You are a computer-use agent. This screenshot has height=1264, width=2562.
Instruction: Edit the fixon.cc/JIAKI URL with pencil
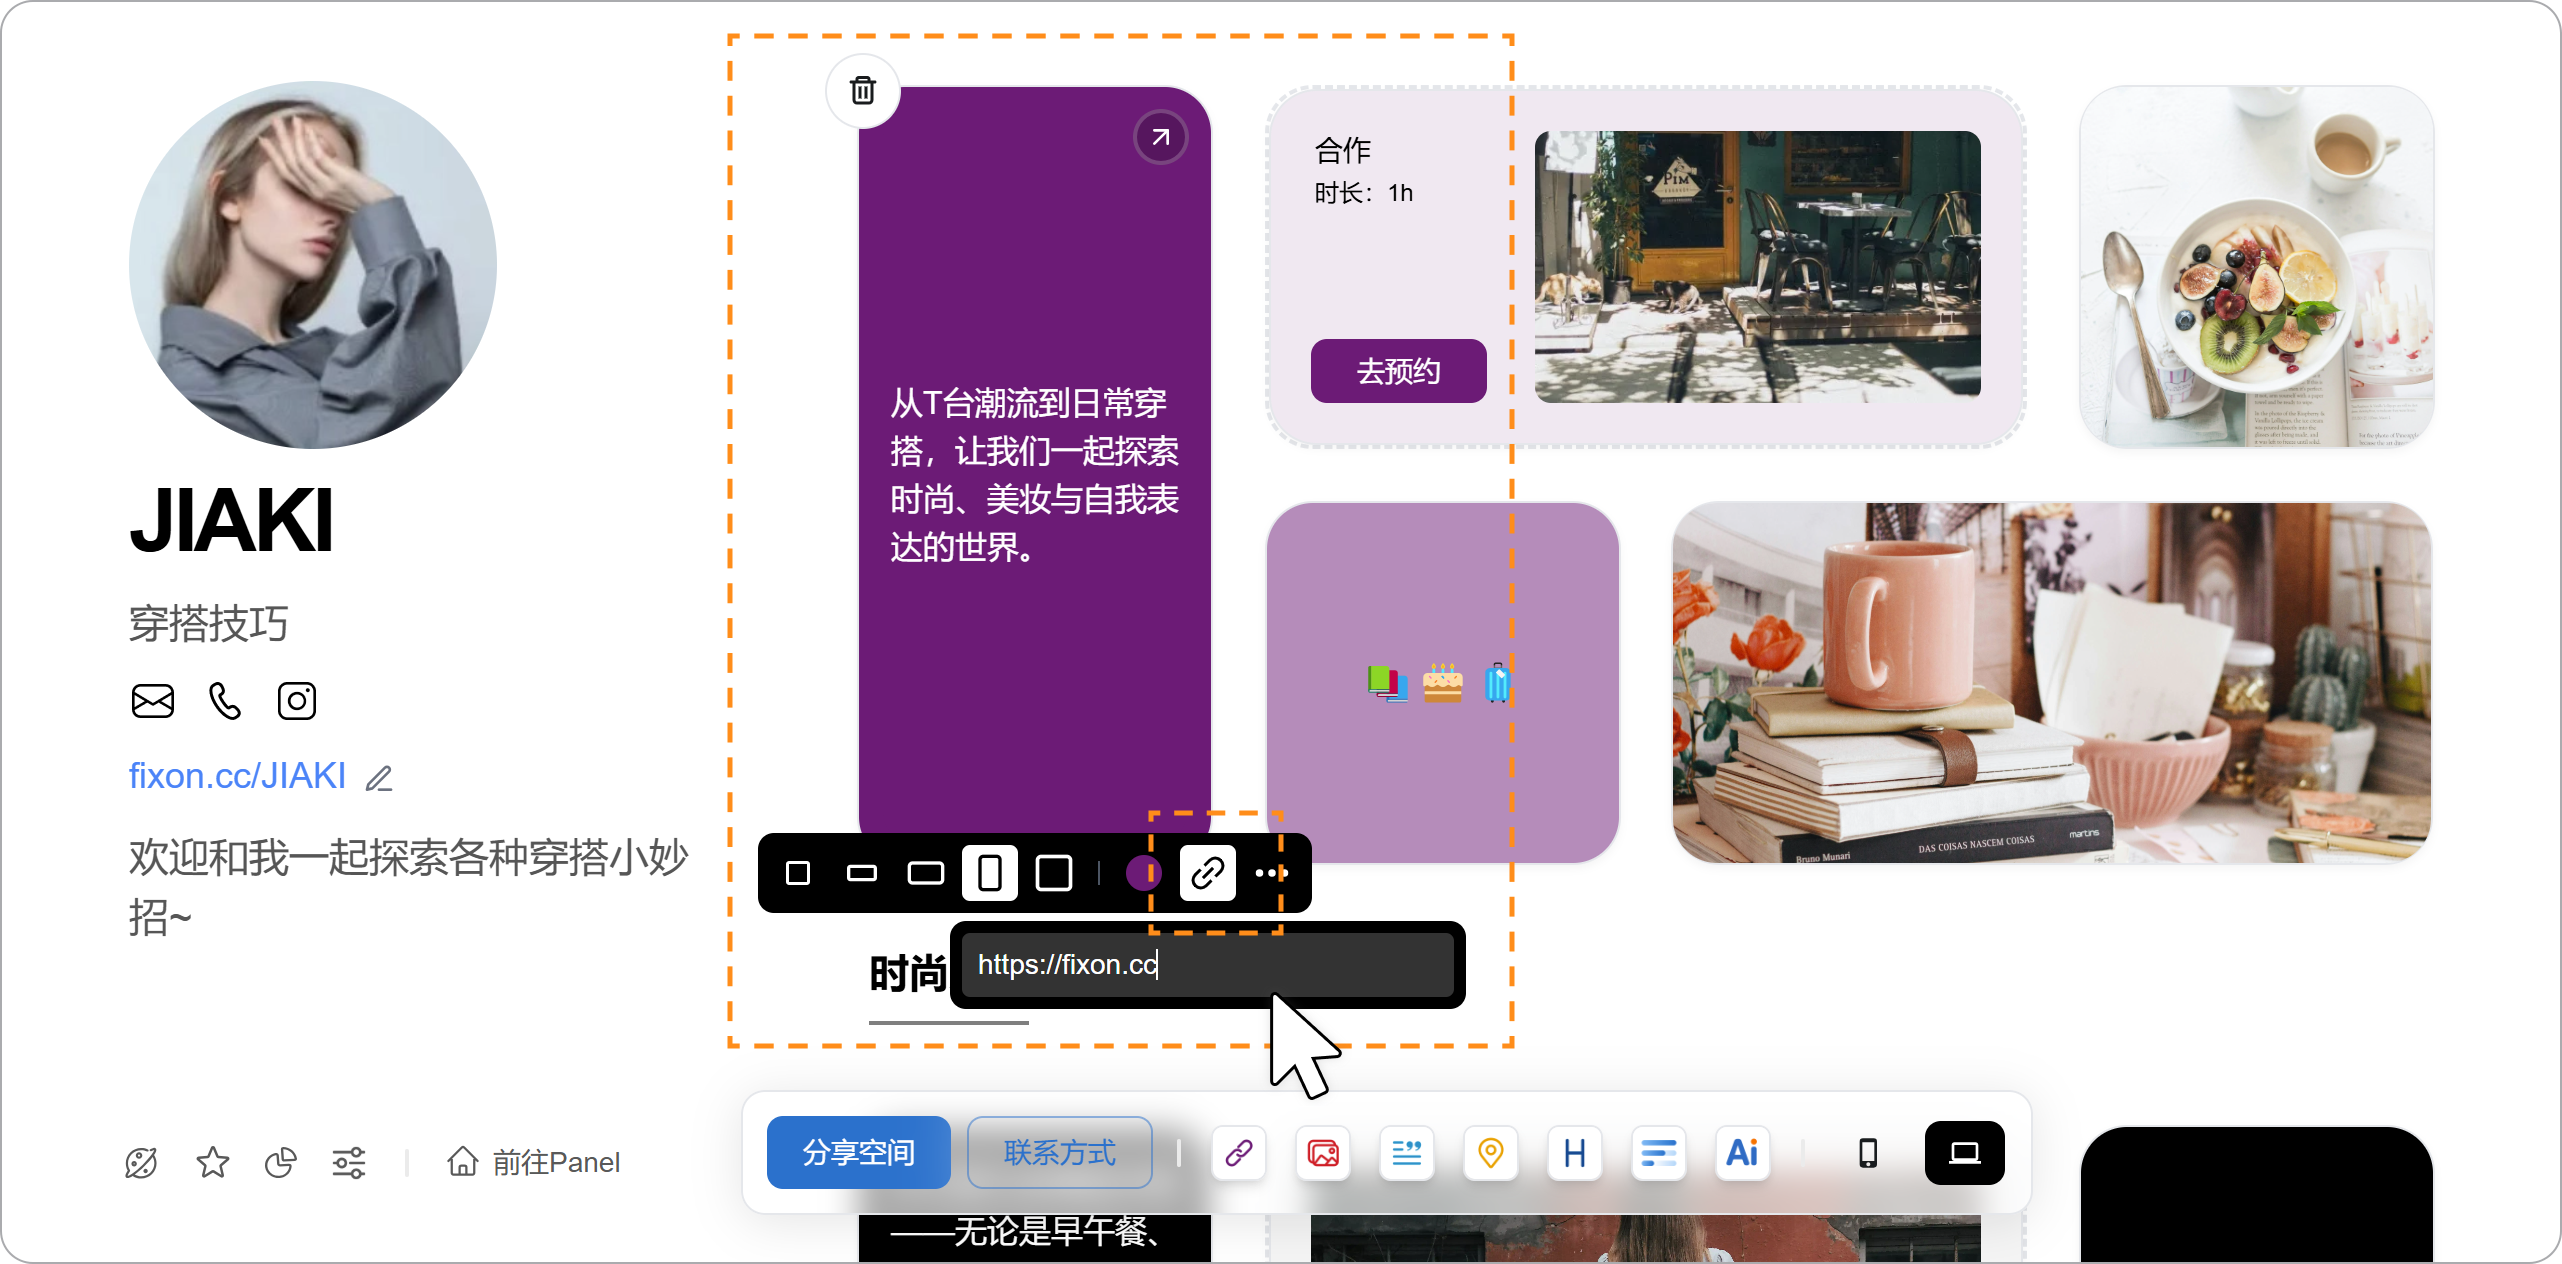(x=379, y=778)
